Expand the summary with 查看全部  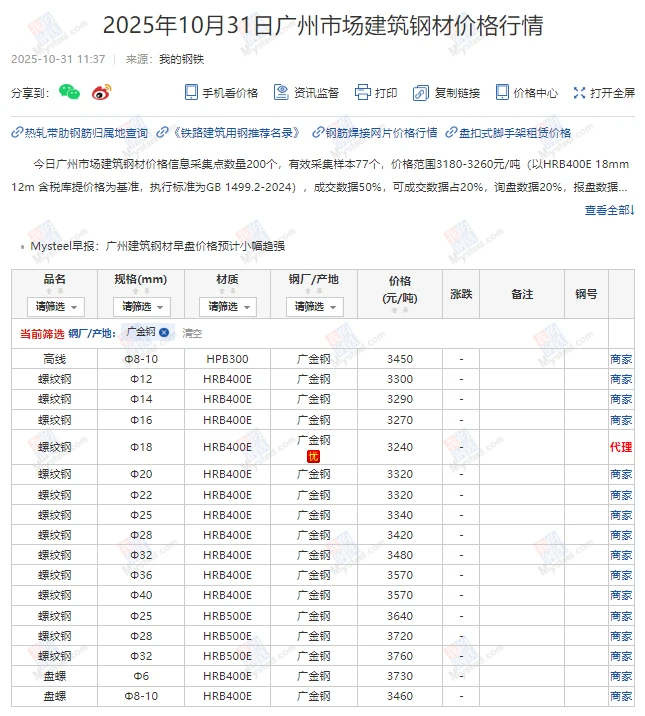coord(609,210)
